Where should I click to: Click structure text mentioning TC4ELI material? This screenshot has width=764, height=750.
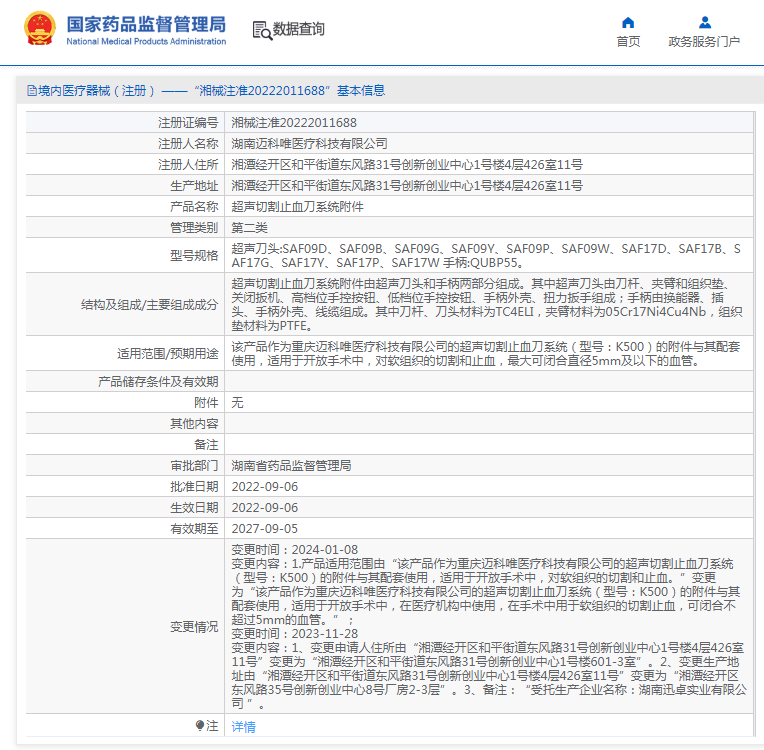[487, 305]
